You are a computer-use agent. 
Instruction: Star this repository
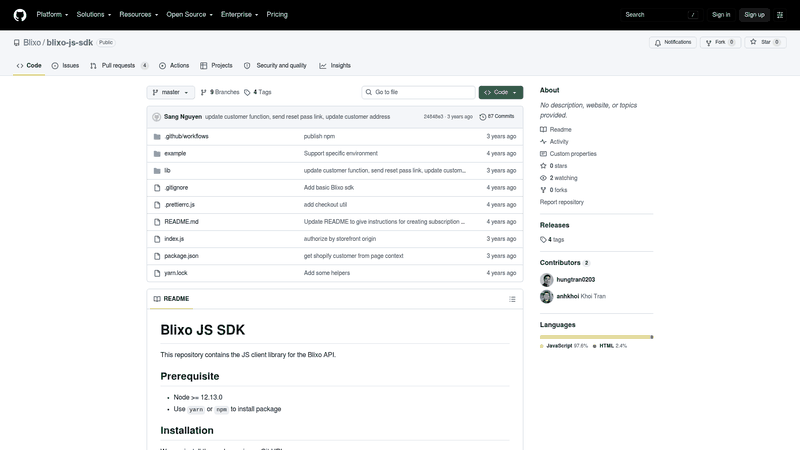765,42
